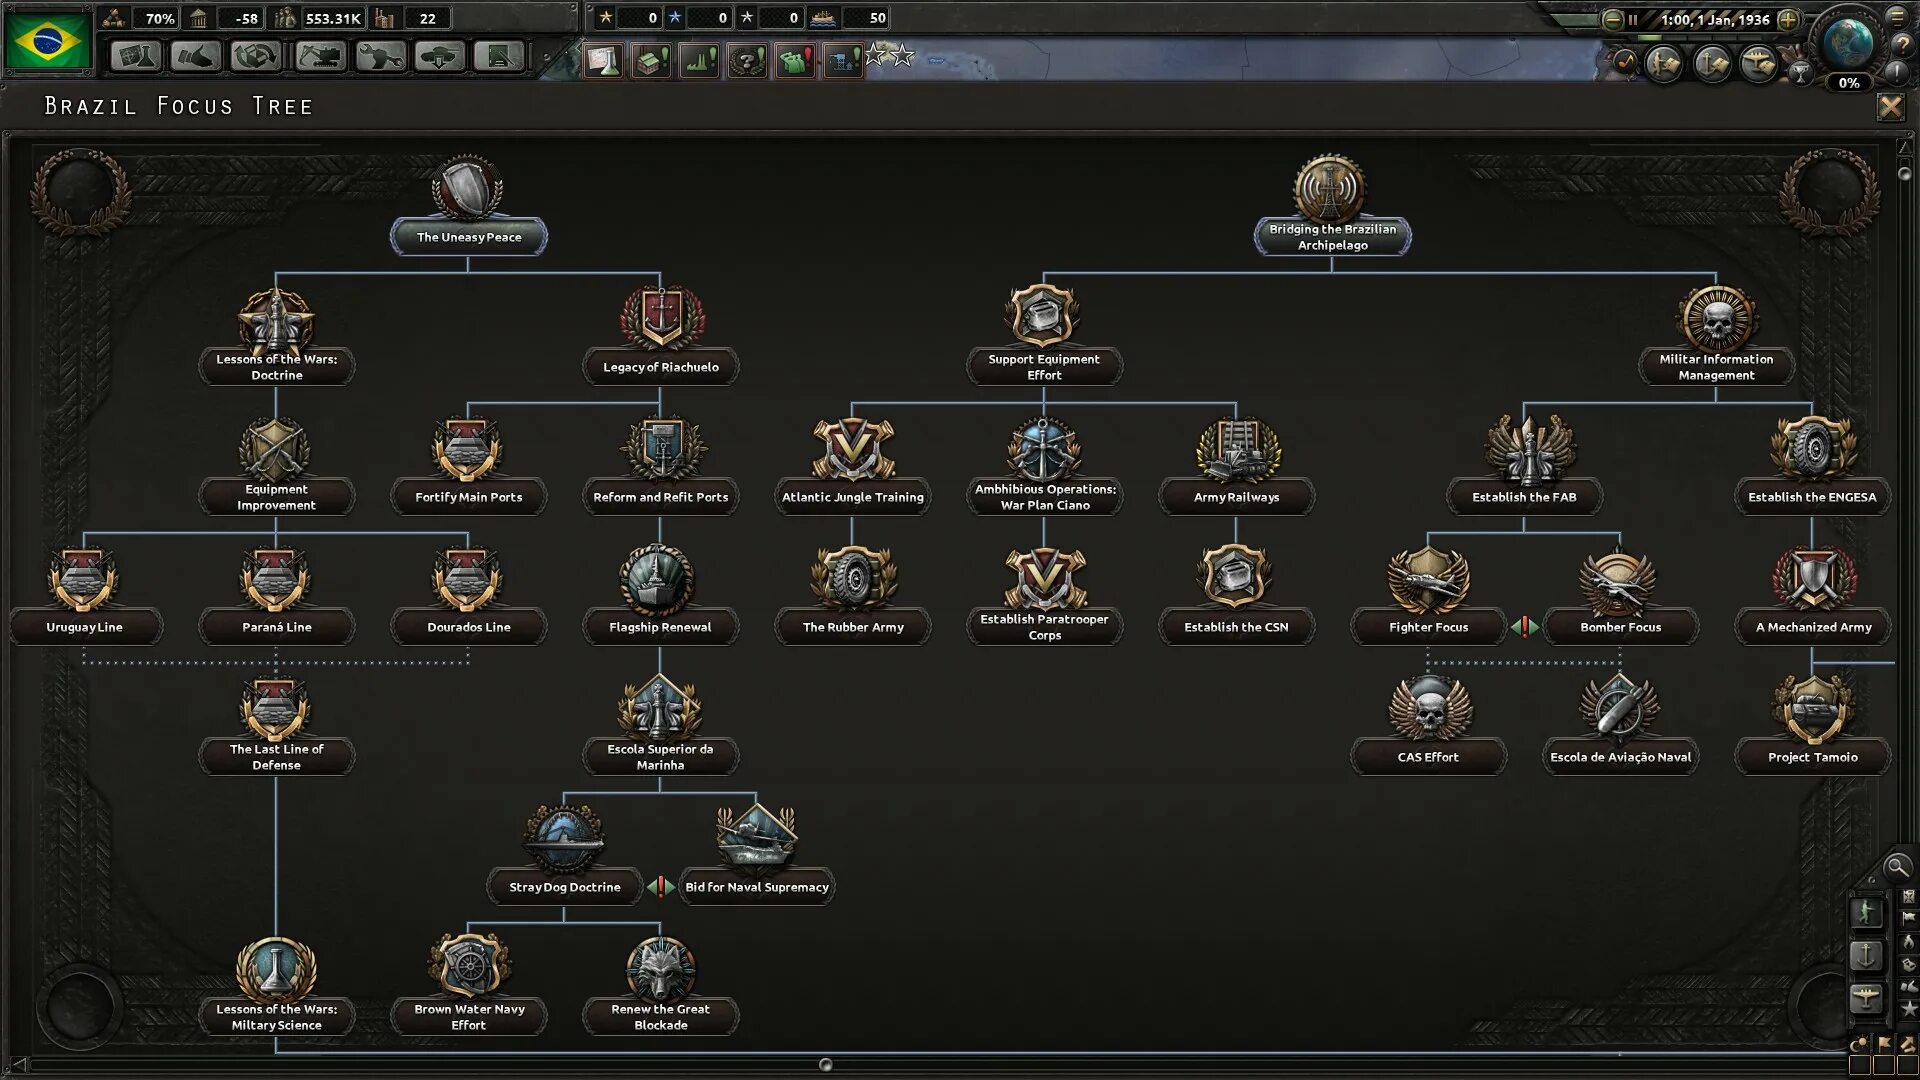Click The Rubber Army tire icon

coord(852,578)
